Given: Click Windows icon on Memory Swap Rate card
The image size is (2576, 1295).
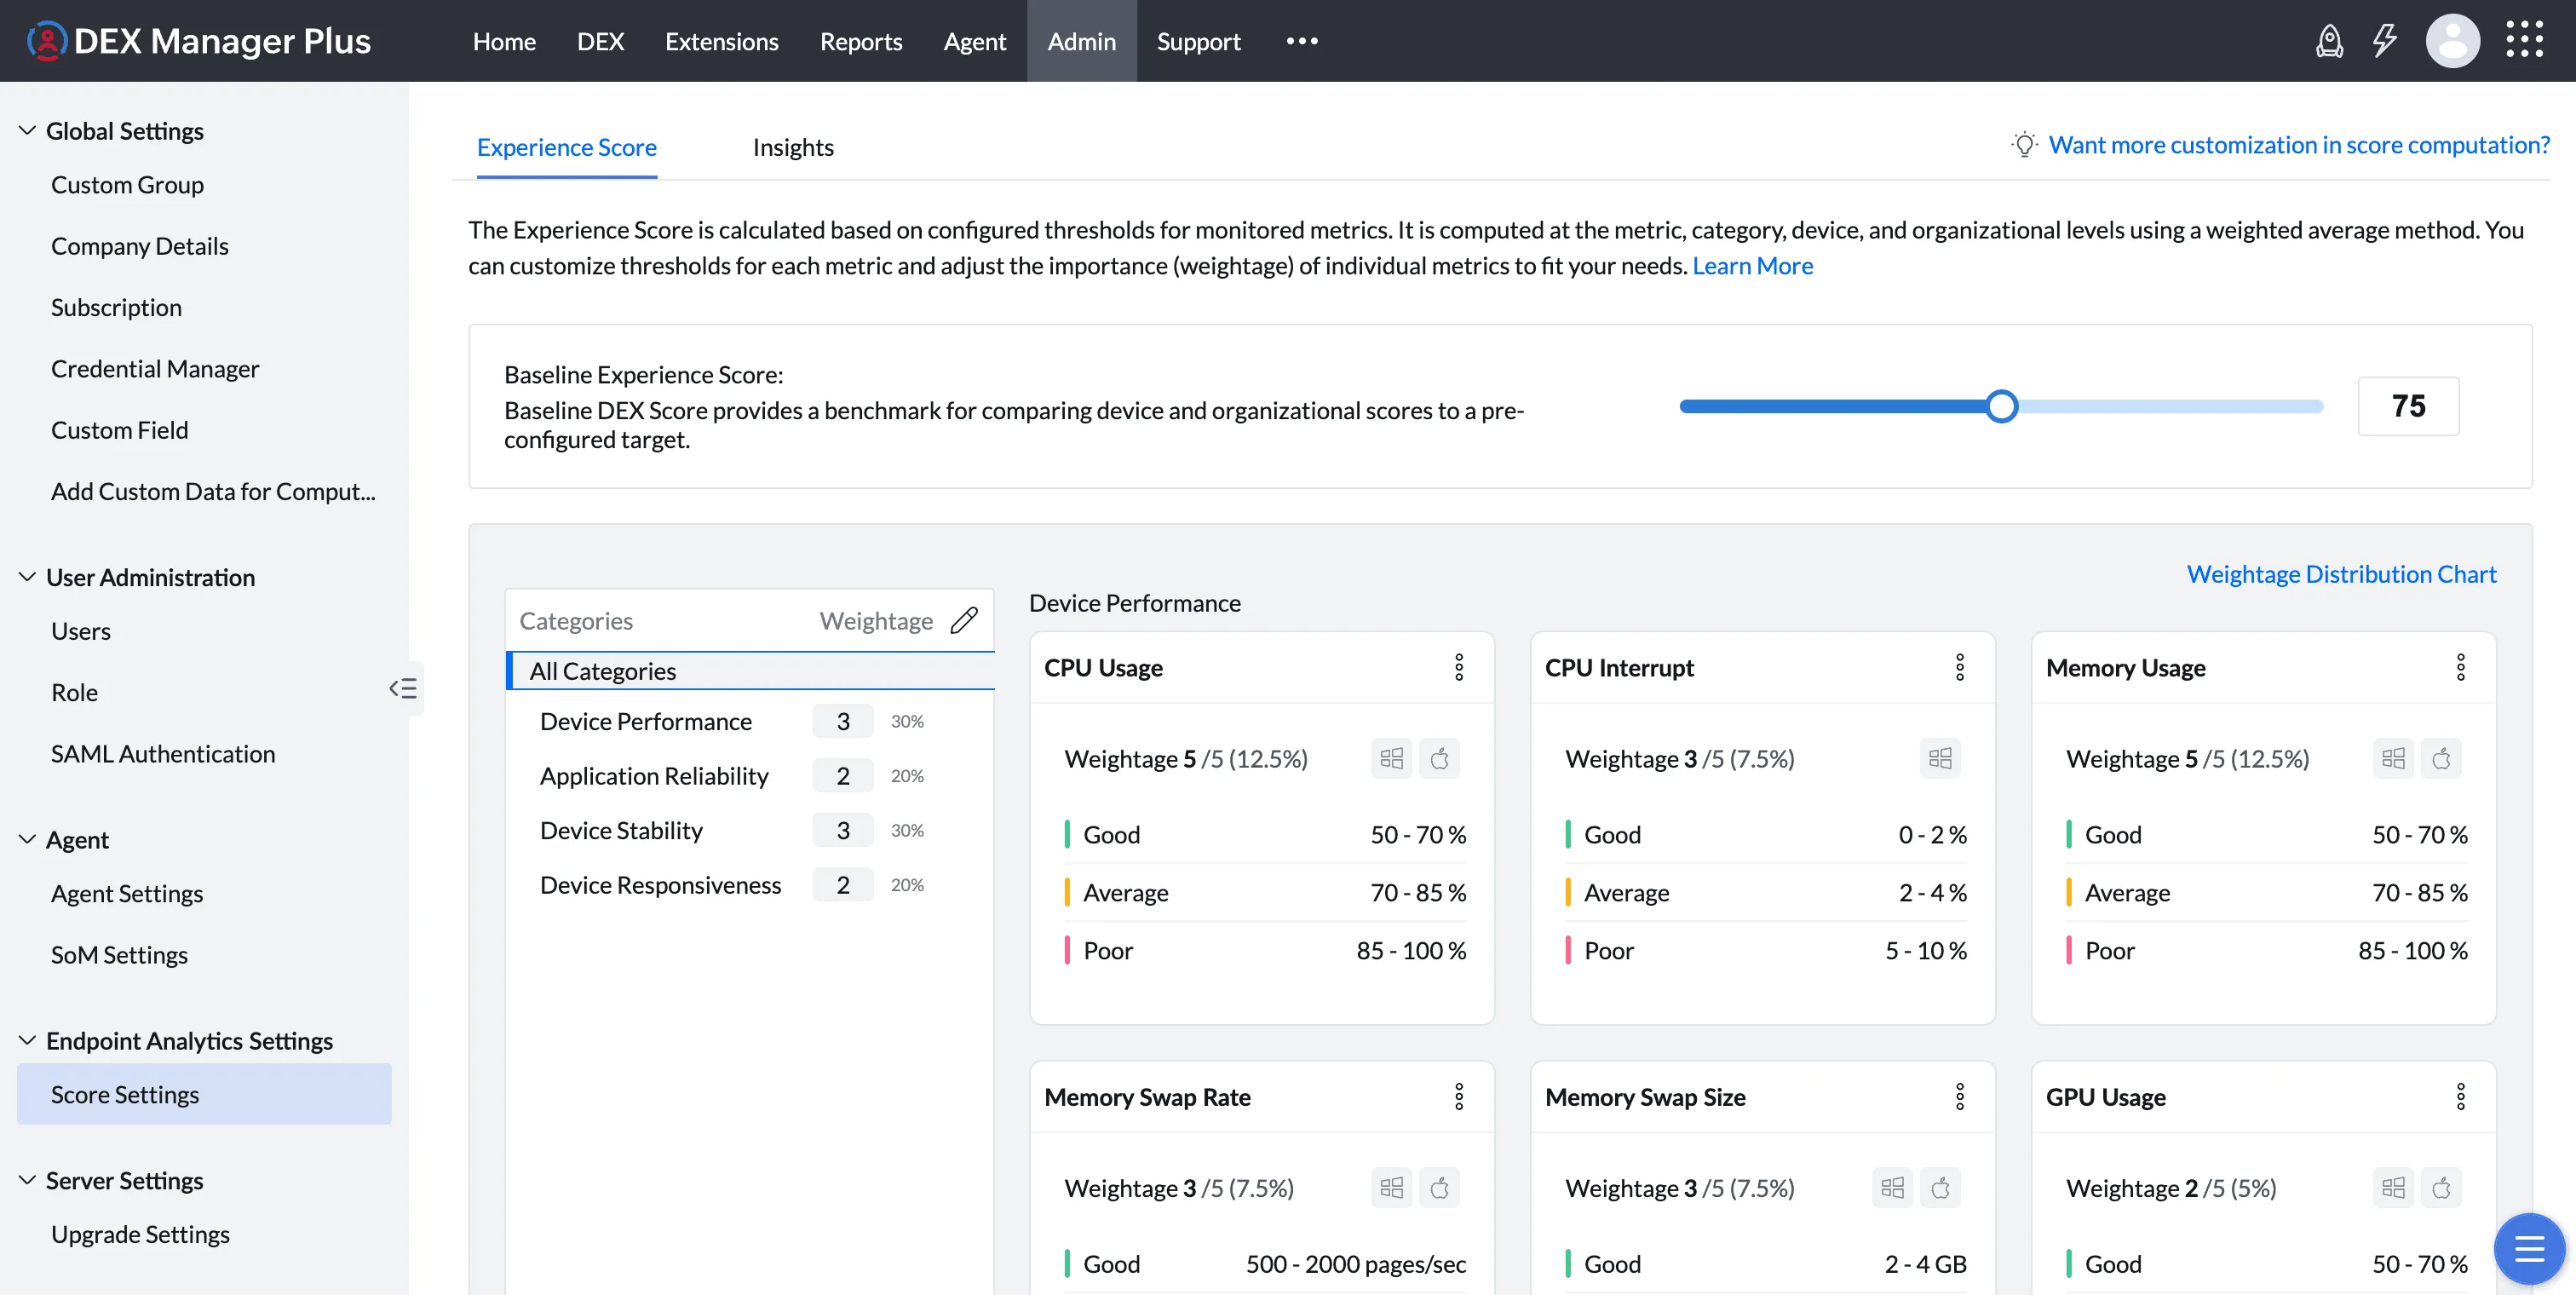Looking at the screenshot, I should [x=1392, y=1188].
